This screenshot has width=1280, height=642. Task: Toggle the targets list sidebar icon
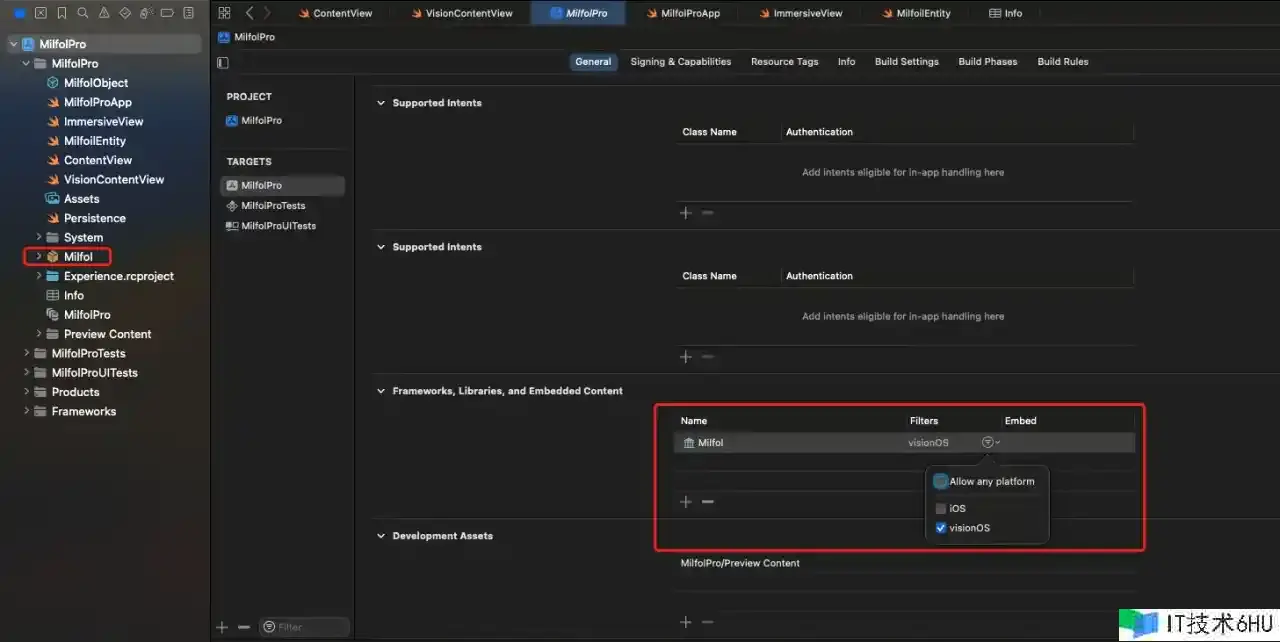tap(223, 62)
